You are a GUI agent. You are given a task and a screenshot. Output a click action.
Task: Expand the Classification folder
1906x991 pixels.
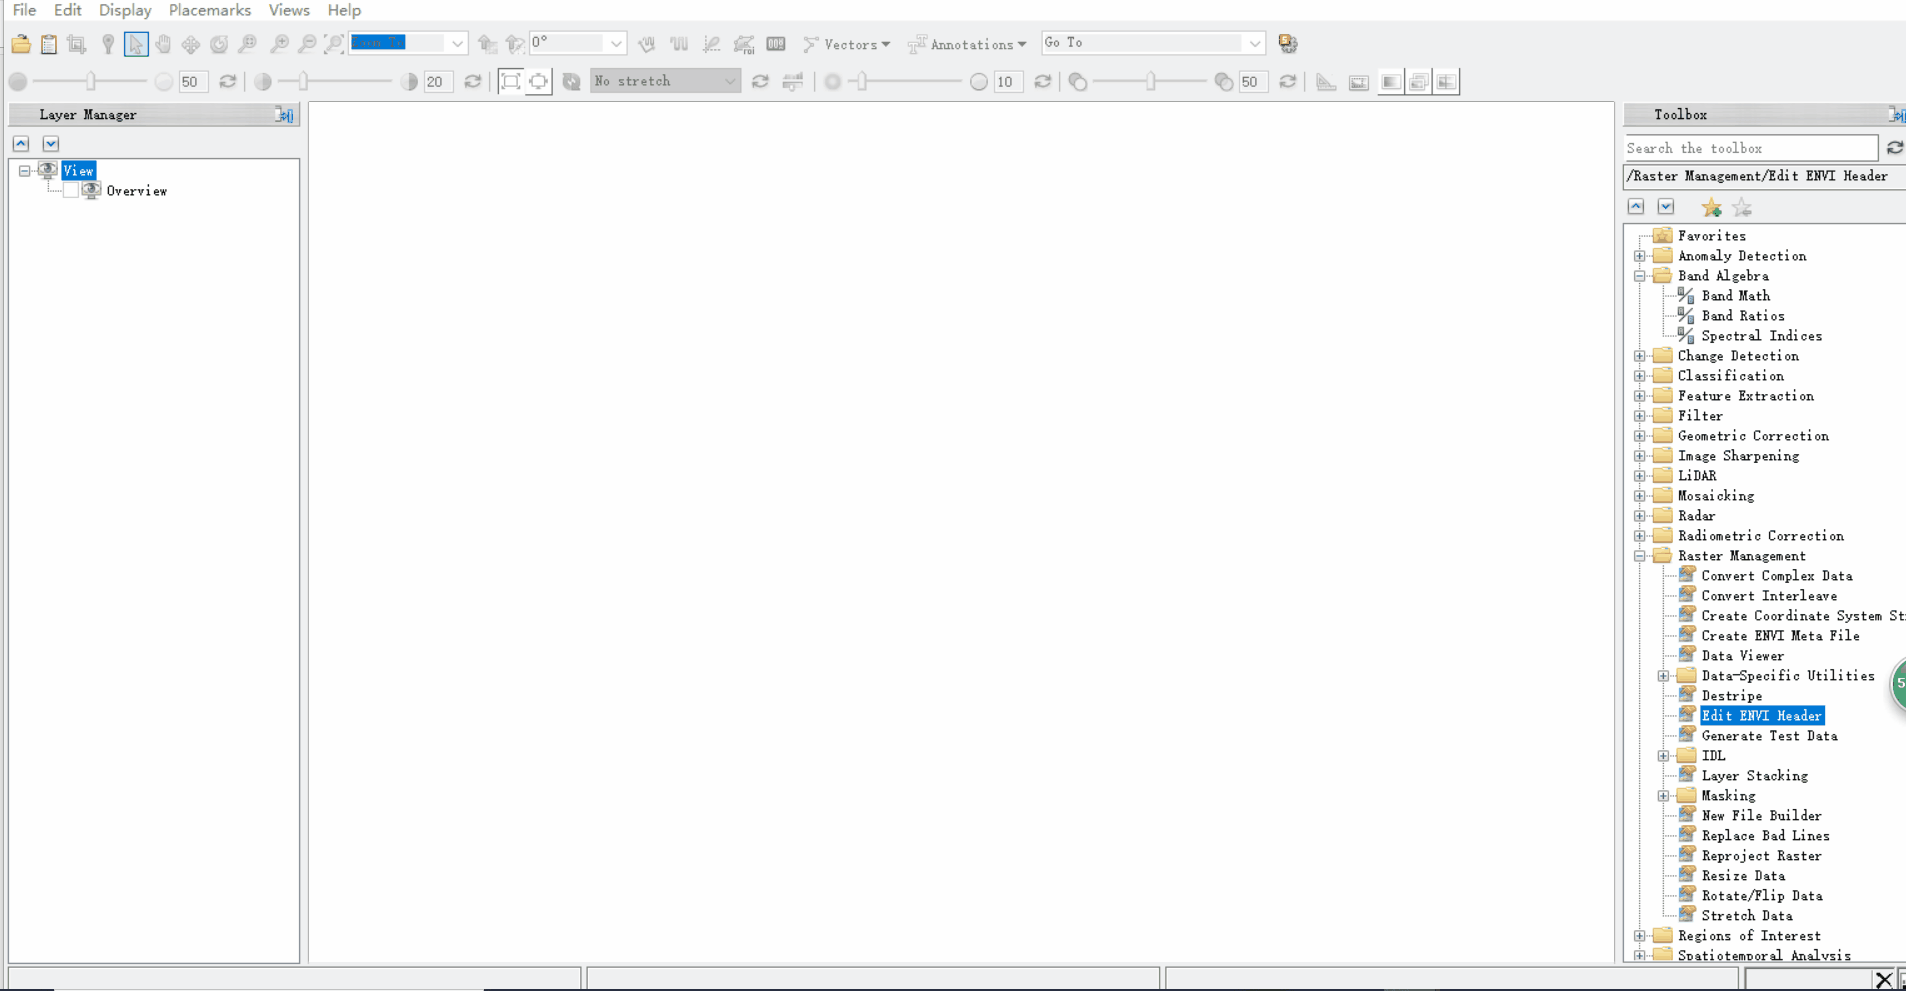1640,376
